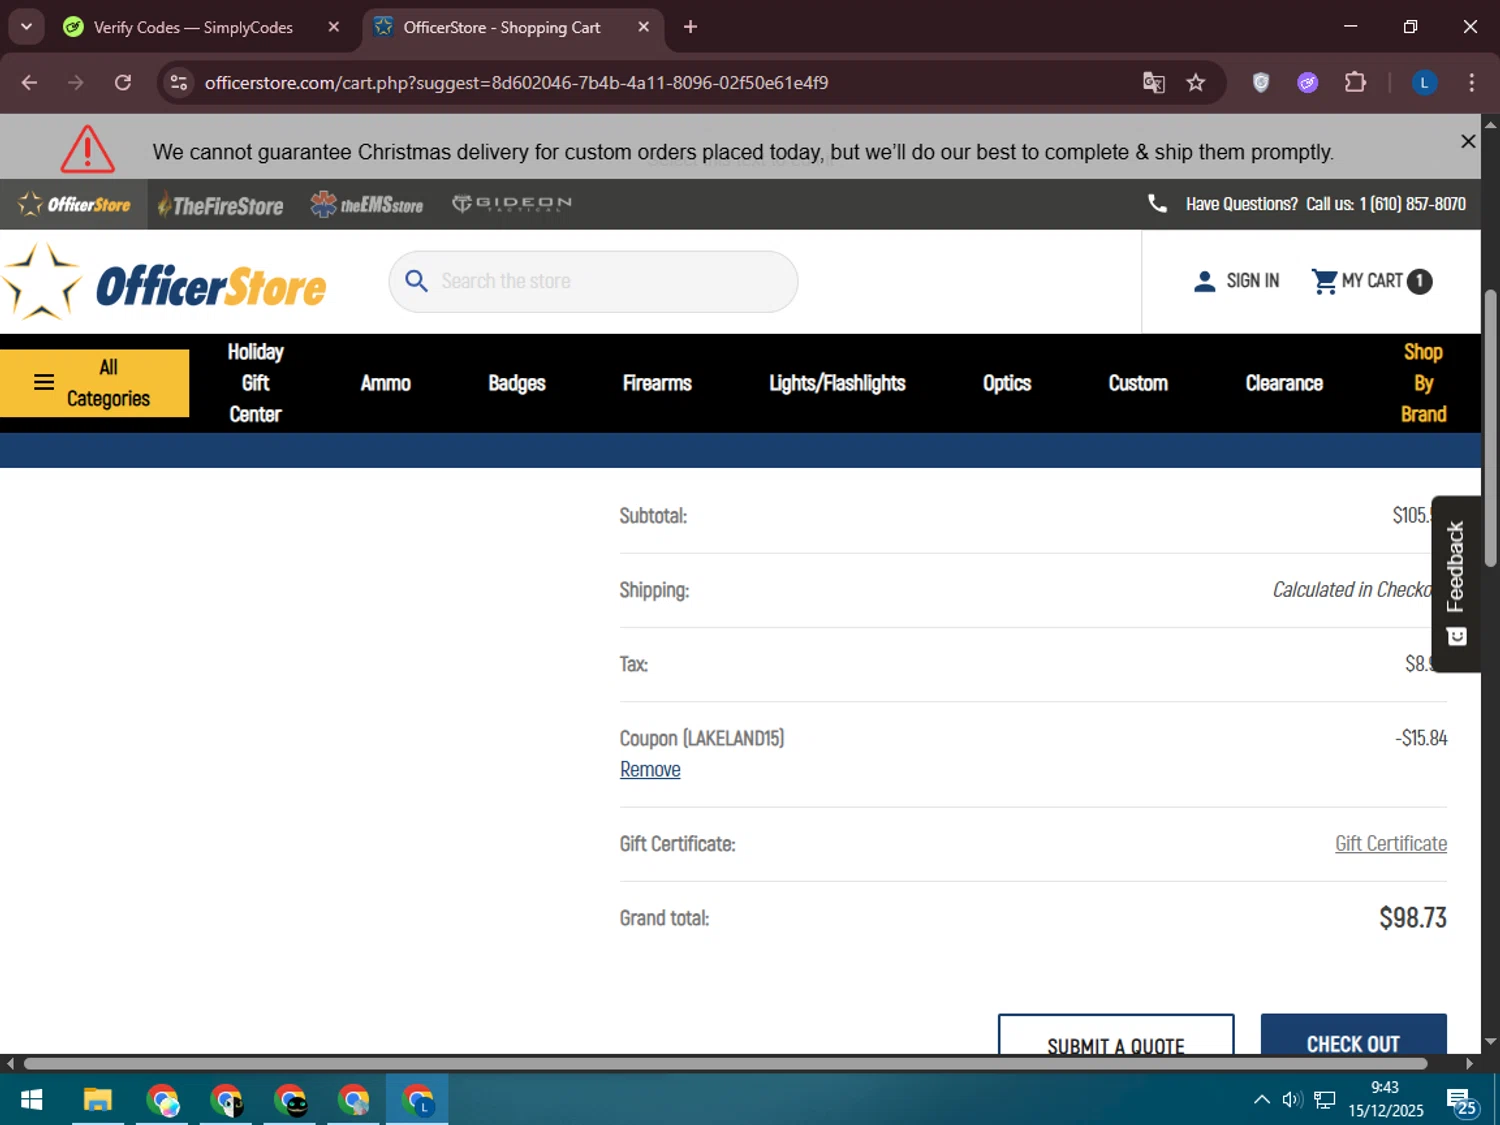Click the vertical page scrollbar thumb
The width and height of the screenshot is (1500, 1125).
[1490, 428]
